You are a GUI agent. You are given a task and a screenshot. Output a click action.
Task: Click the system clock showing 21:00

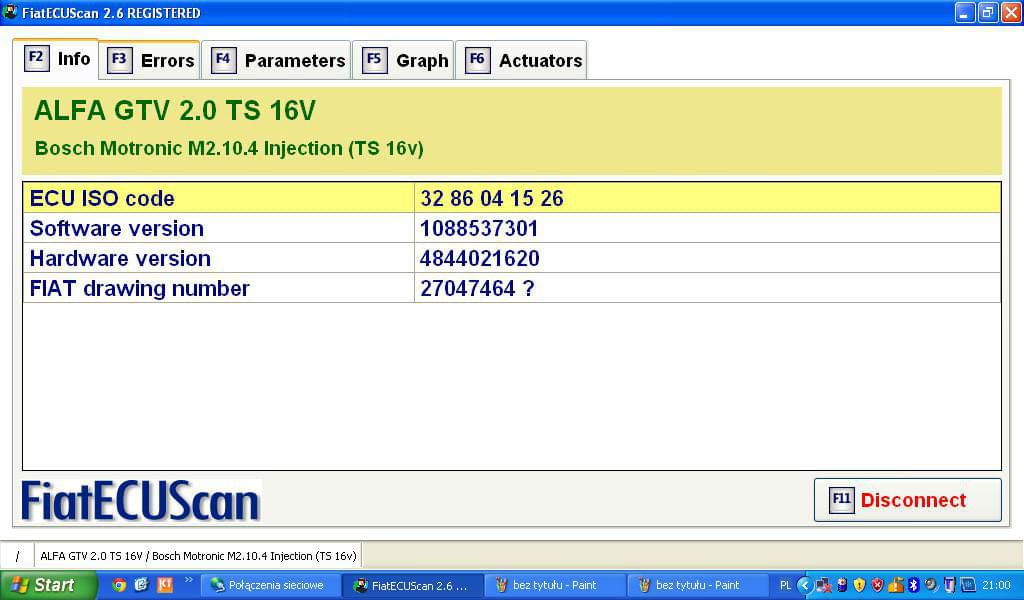pyautogui.click(x=997, y=586)
